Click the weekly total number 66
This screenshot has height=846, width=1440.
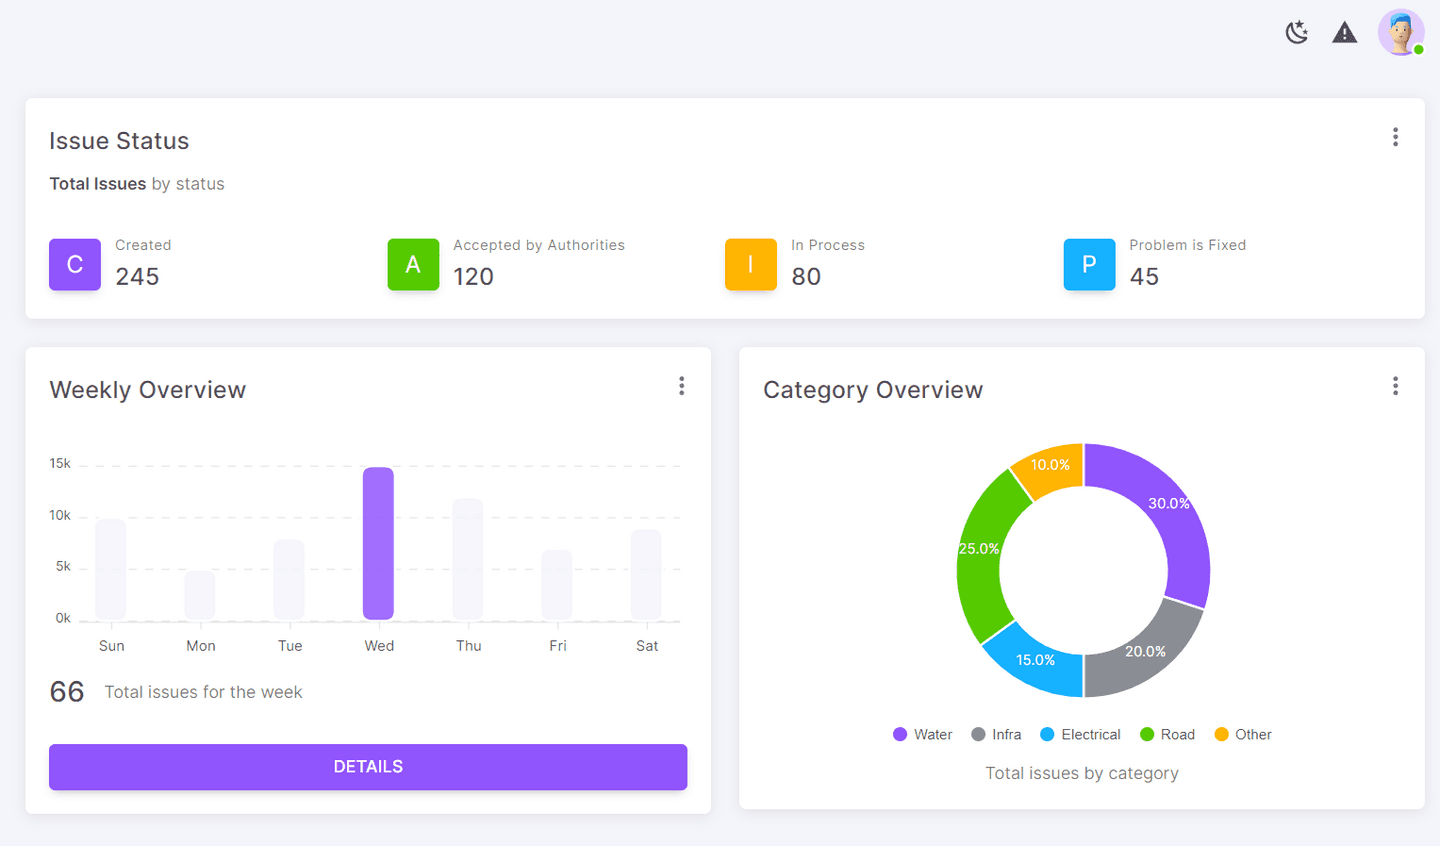tap(67, 692)
